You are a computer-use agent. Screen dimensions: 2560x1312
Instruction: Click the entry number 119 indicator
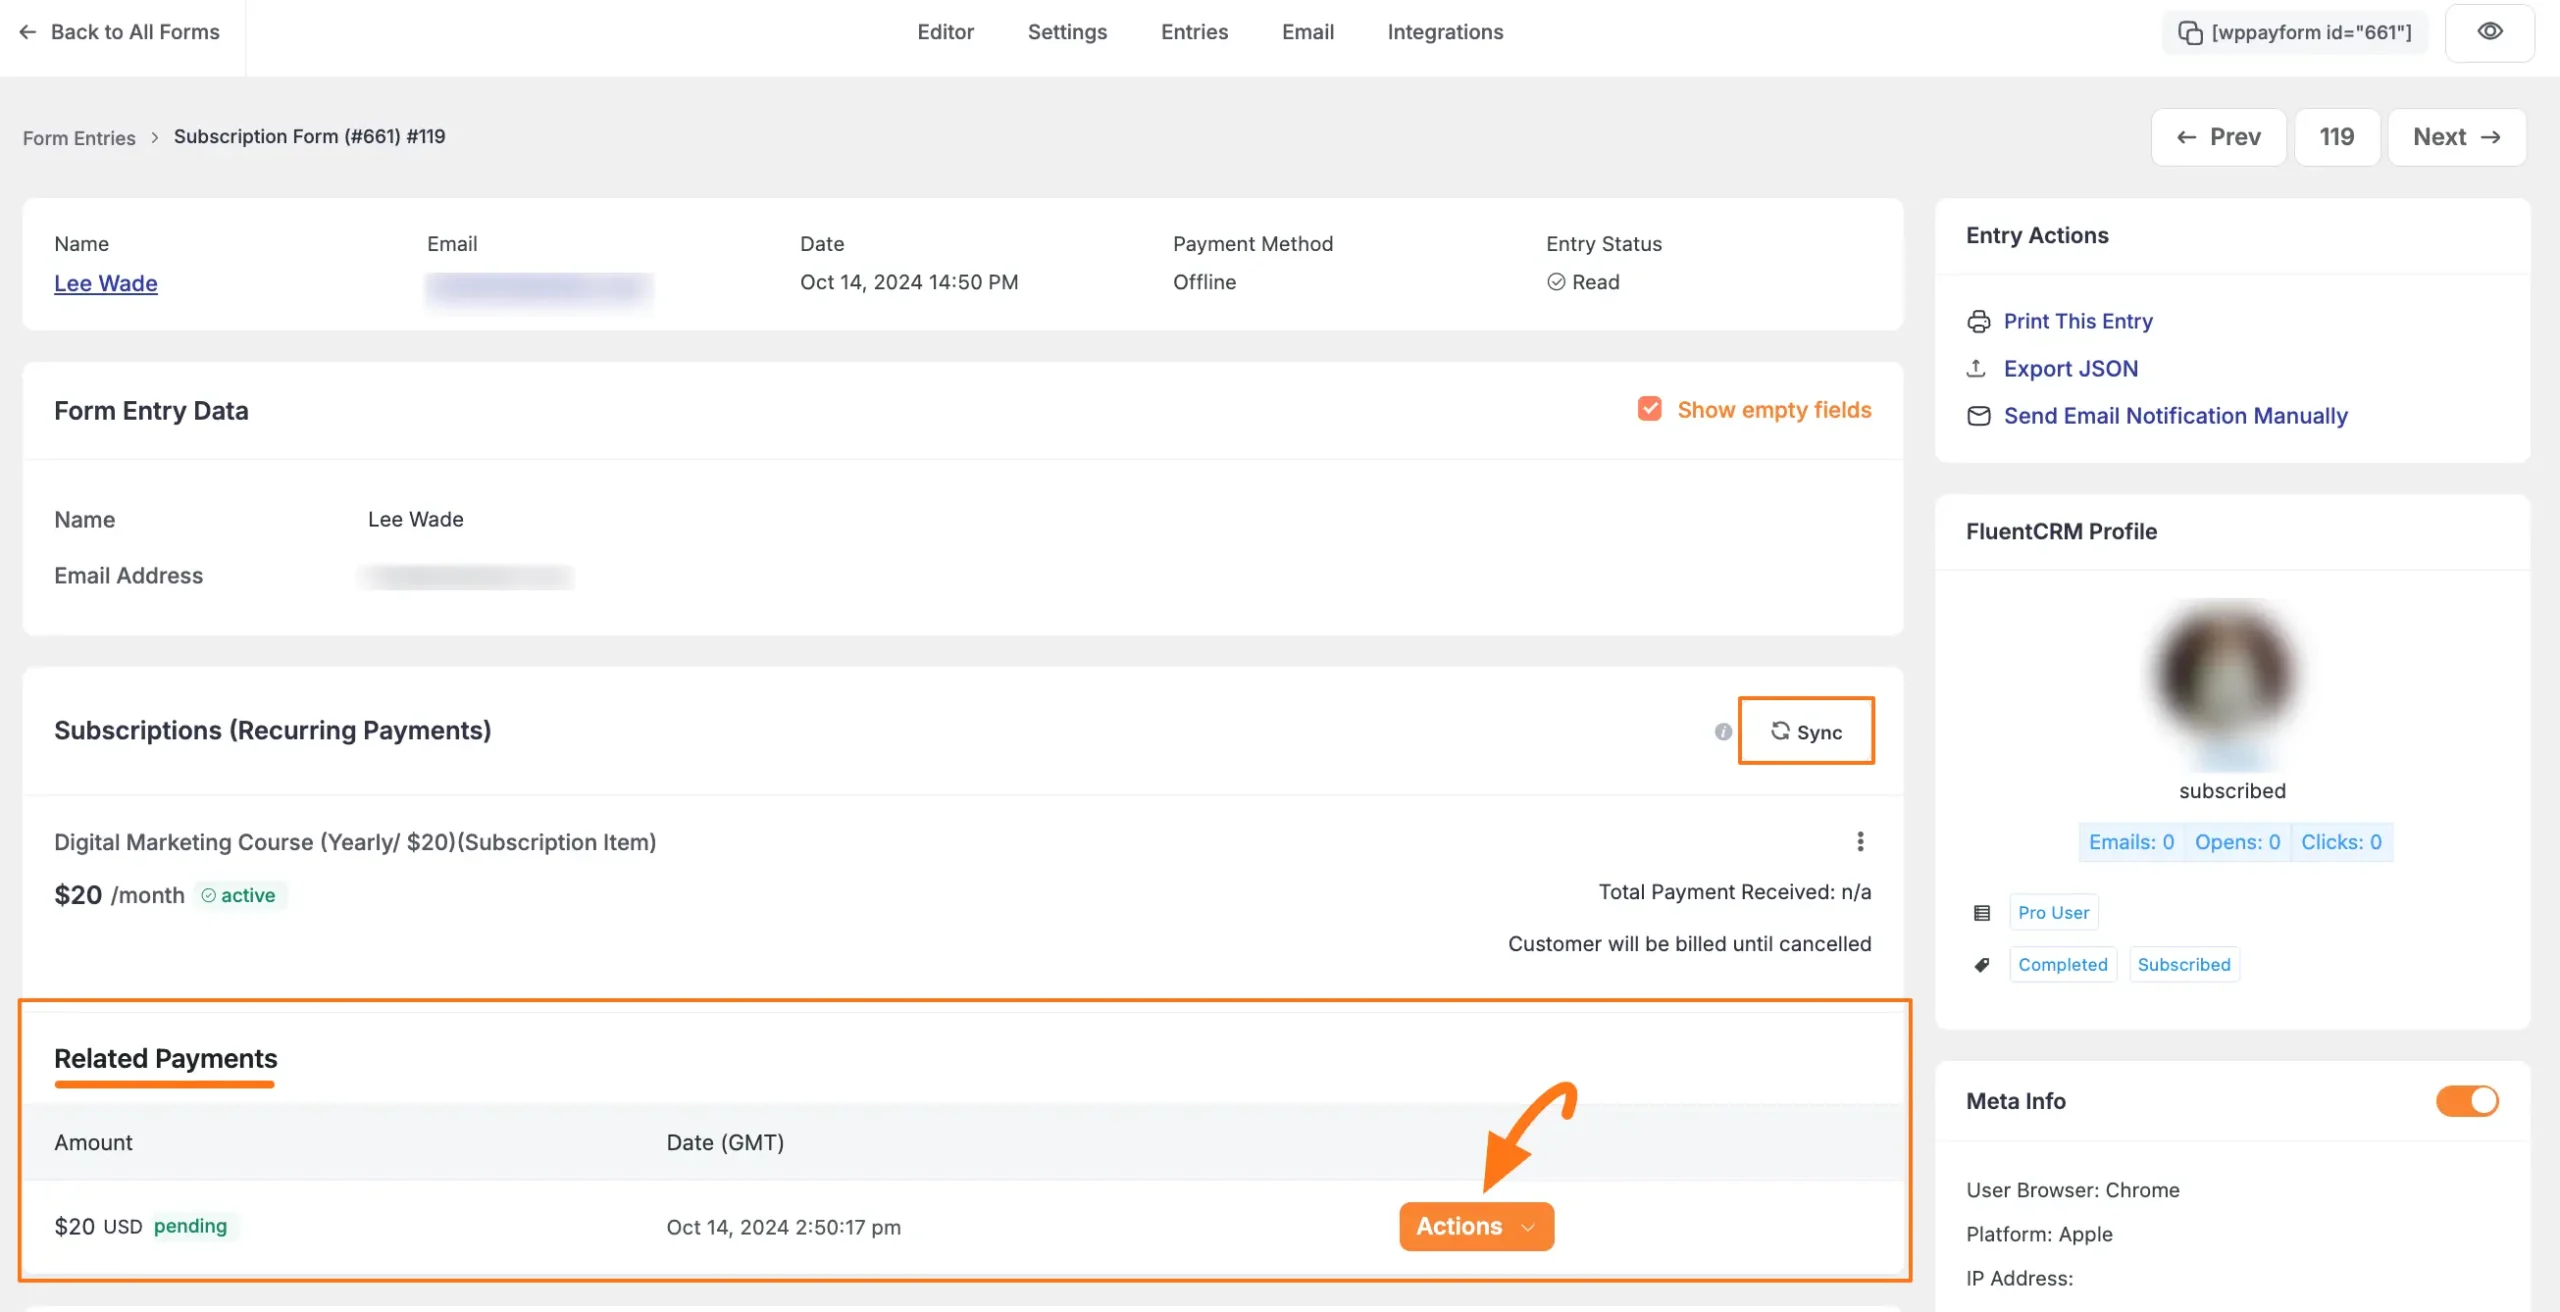tap(2337, 136)
